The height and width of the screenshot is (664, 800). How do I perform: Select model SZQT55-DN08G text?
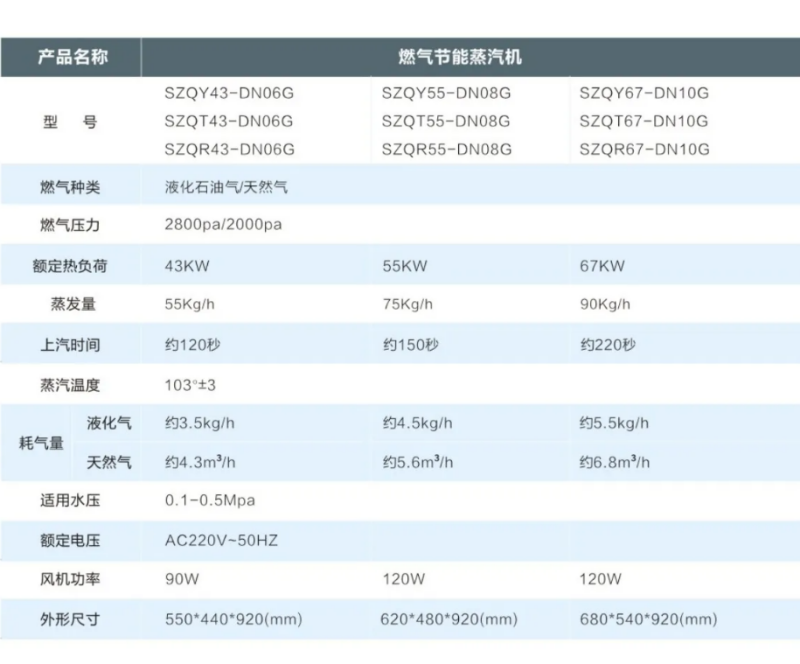coord(446,122)
